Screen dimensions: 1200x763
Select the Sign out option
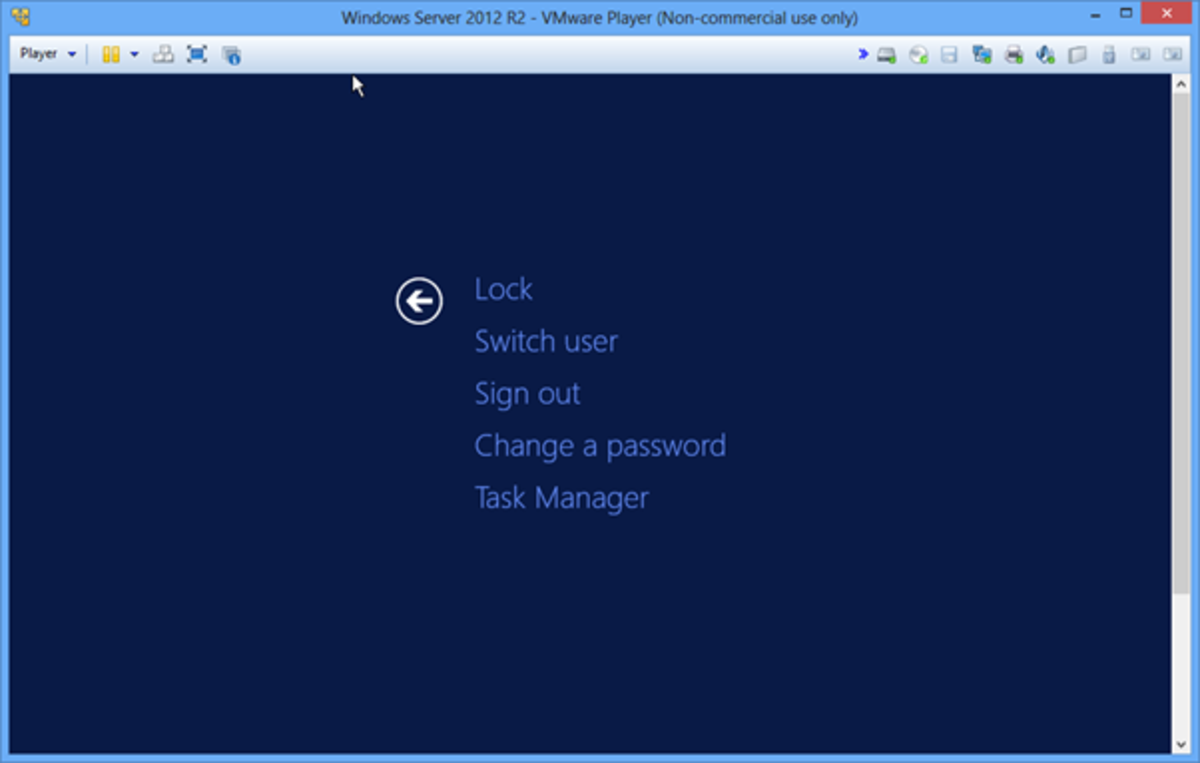[x=527, y=393]
